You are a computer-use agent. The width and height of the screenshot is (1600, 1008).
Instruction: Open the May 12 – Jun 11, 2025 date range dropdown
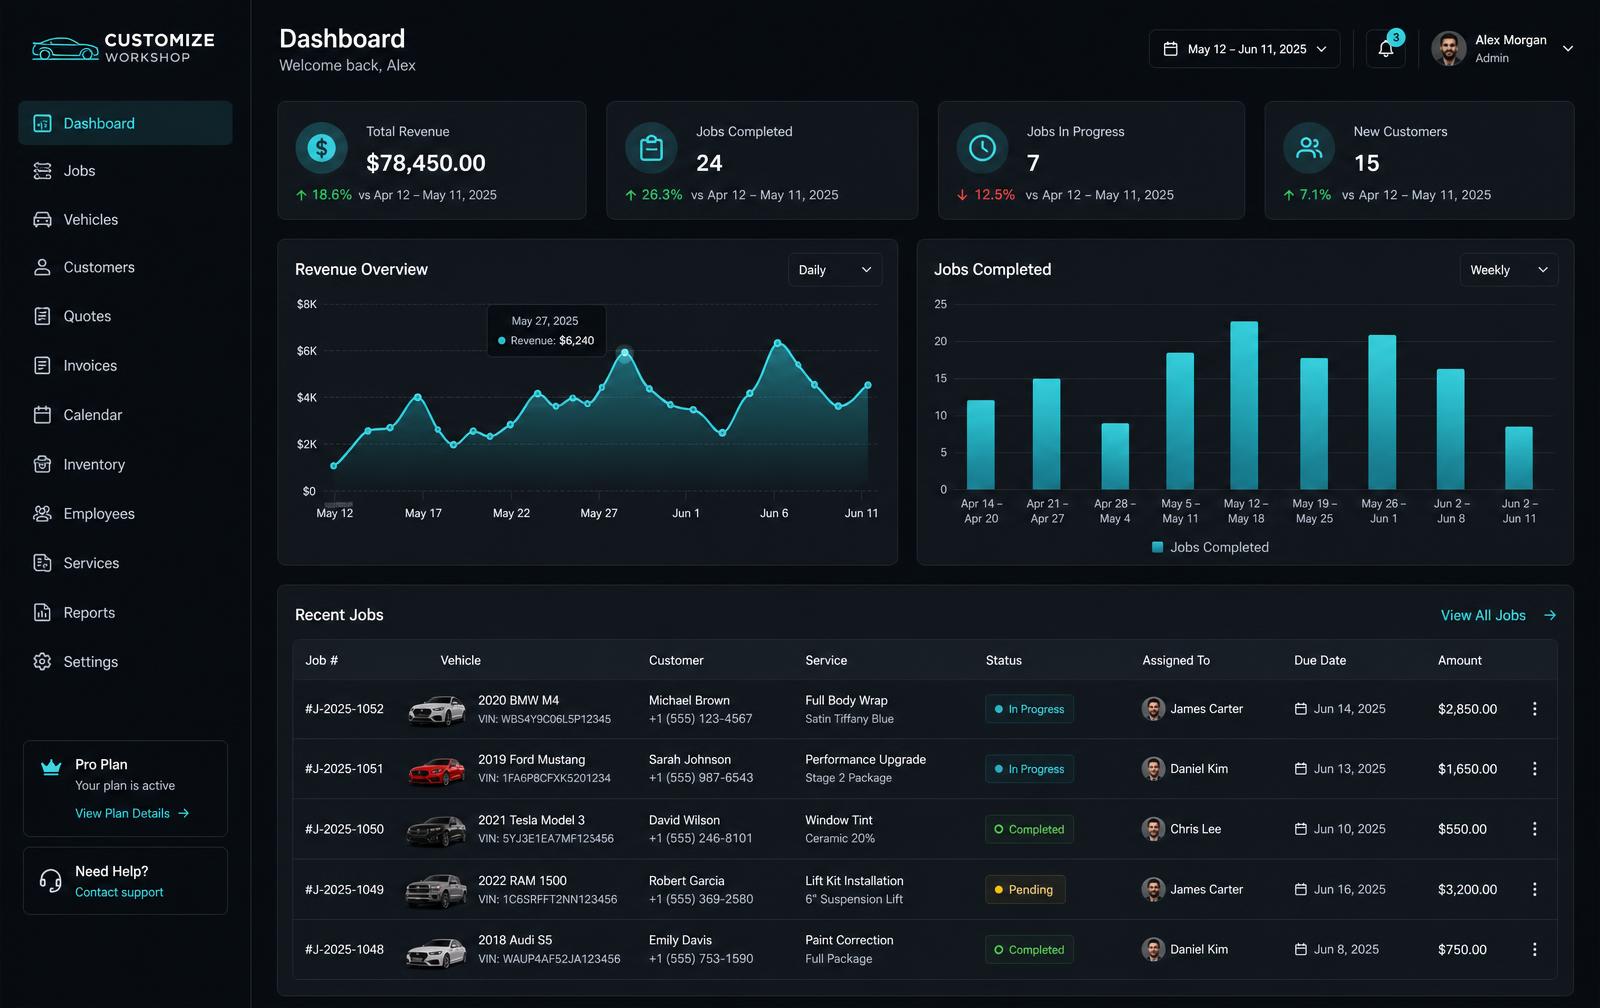tap(1244, 49)
